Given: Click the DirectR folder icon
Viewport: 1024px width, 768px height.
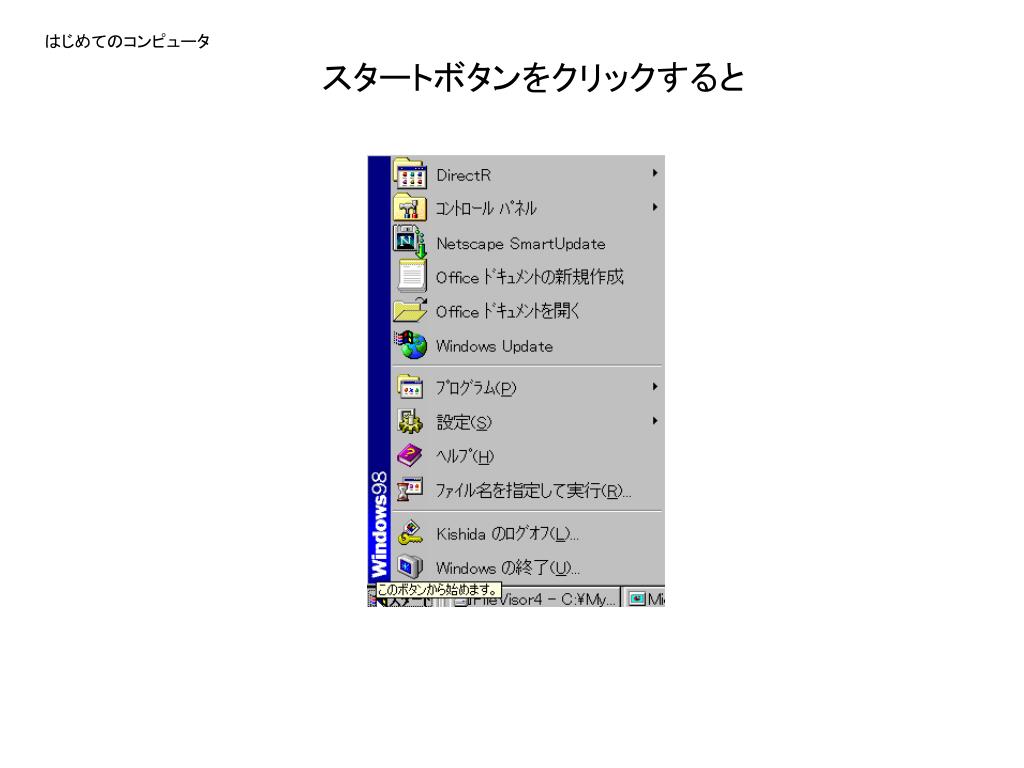Looking at the screenshot, I should pos(410,174).
